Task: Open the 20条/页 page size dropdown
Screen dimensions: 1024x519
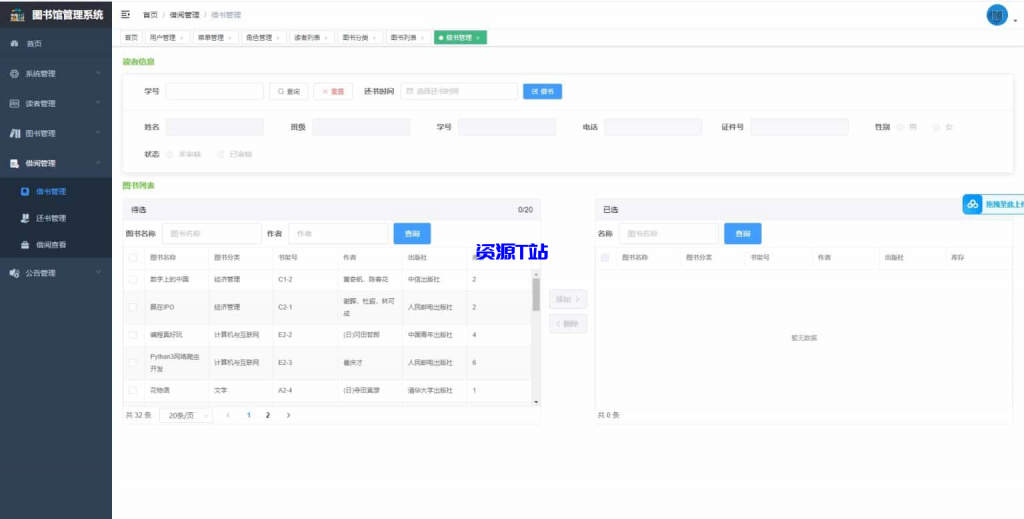Action: [x=186, y=415]
